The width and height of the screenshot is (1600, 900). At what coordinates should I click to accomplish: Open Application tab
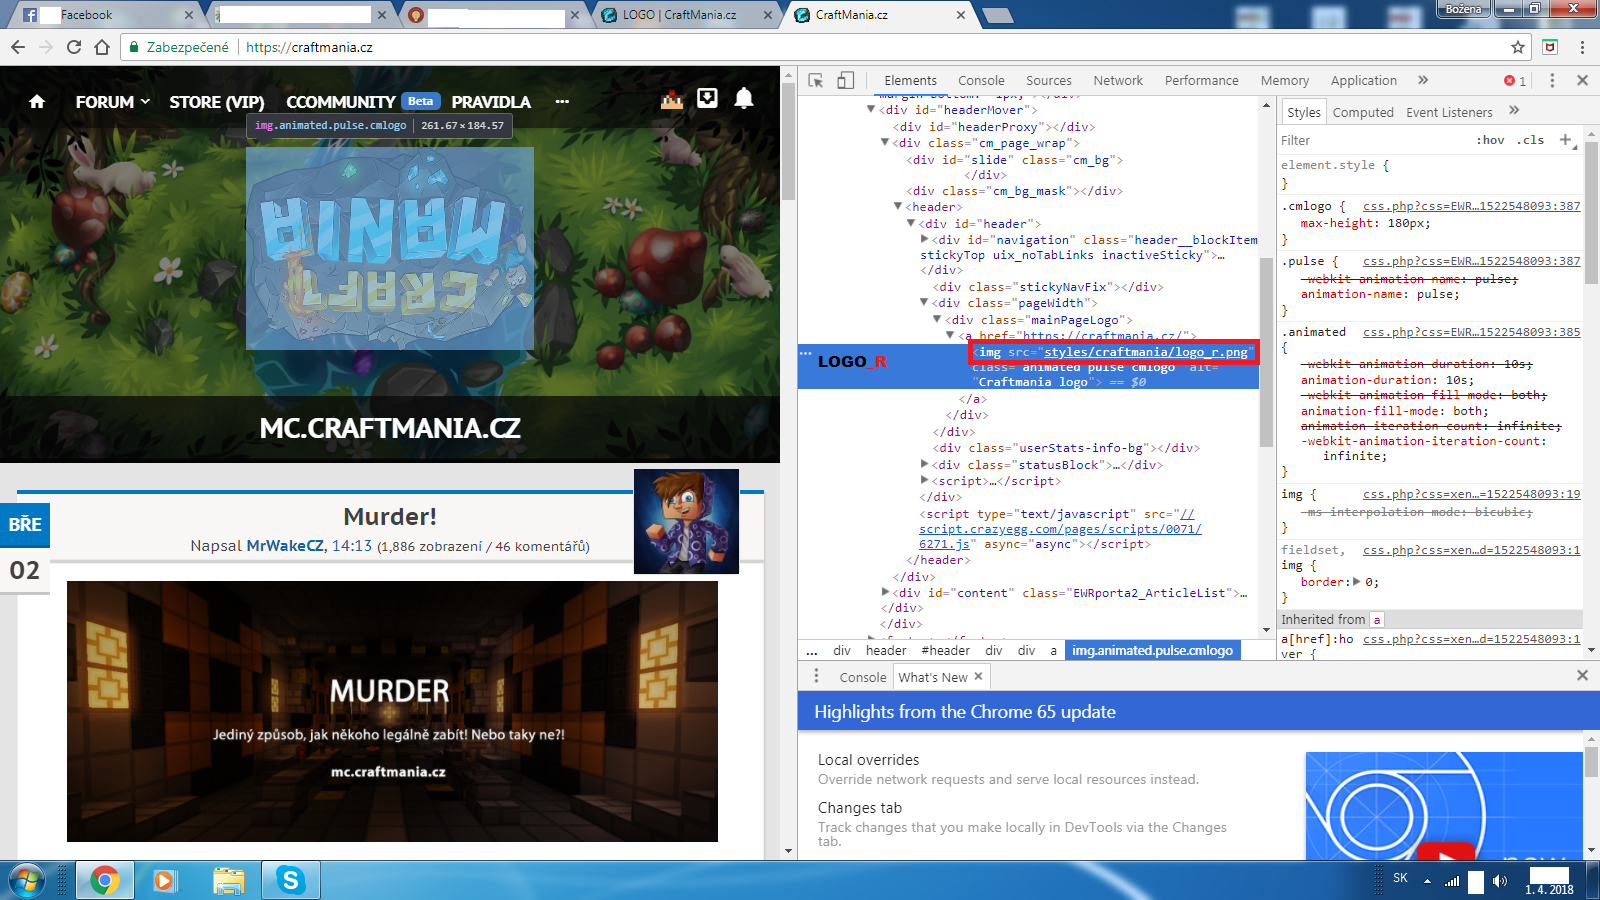click(x=1363, y=81)
